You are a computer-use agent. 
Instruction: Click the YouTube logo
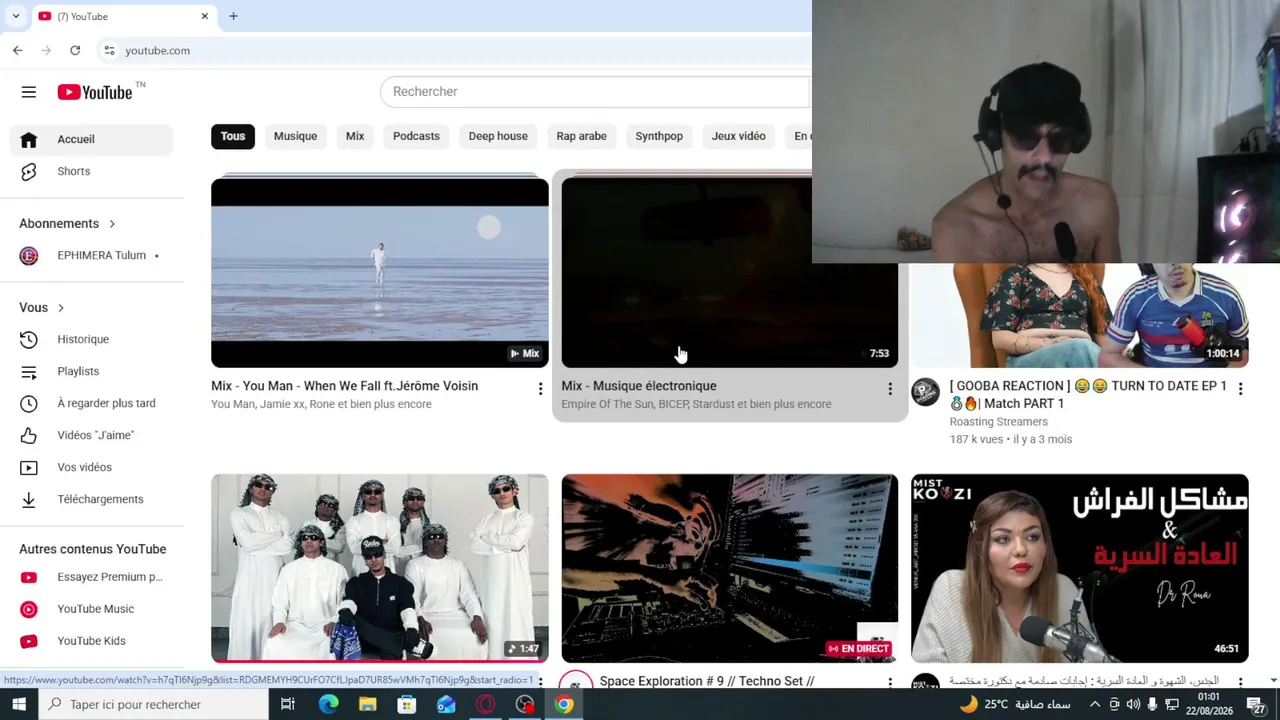[x=95, y=92]
